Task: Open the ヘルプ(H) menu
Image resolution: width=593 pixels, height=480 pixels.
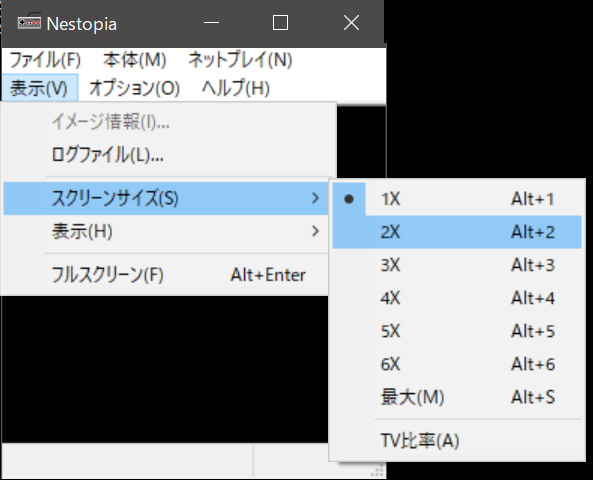Action: coord(236,88)
